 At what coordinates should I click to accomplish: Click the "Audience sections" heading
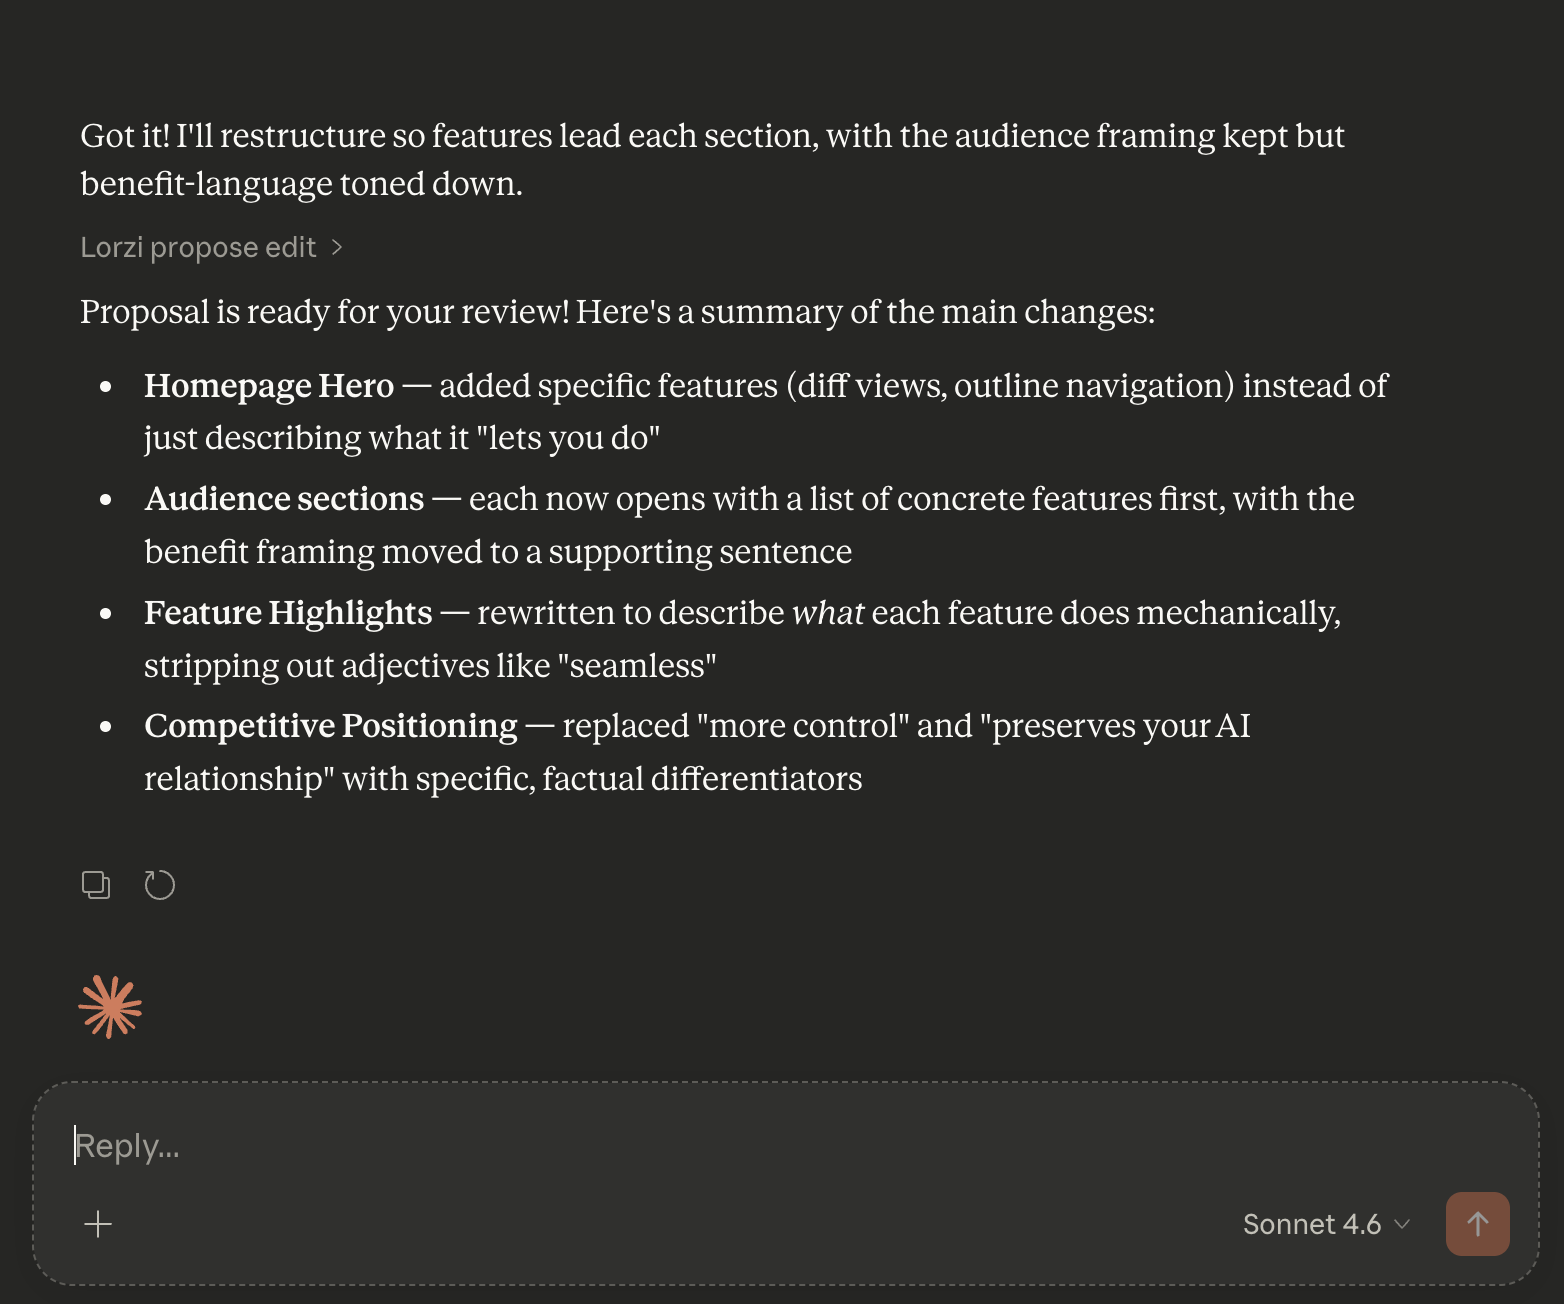coord(283,499)
